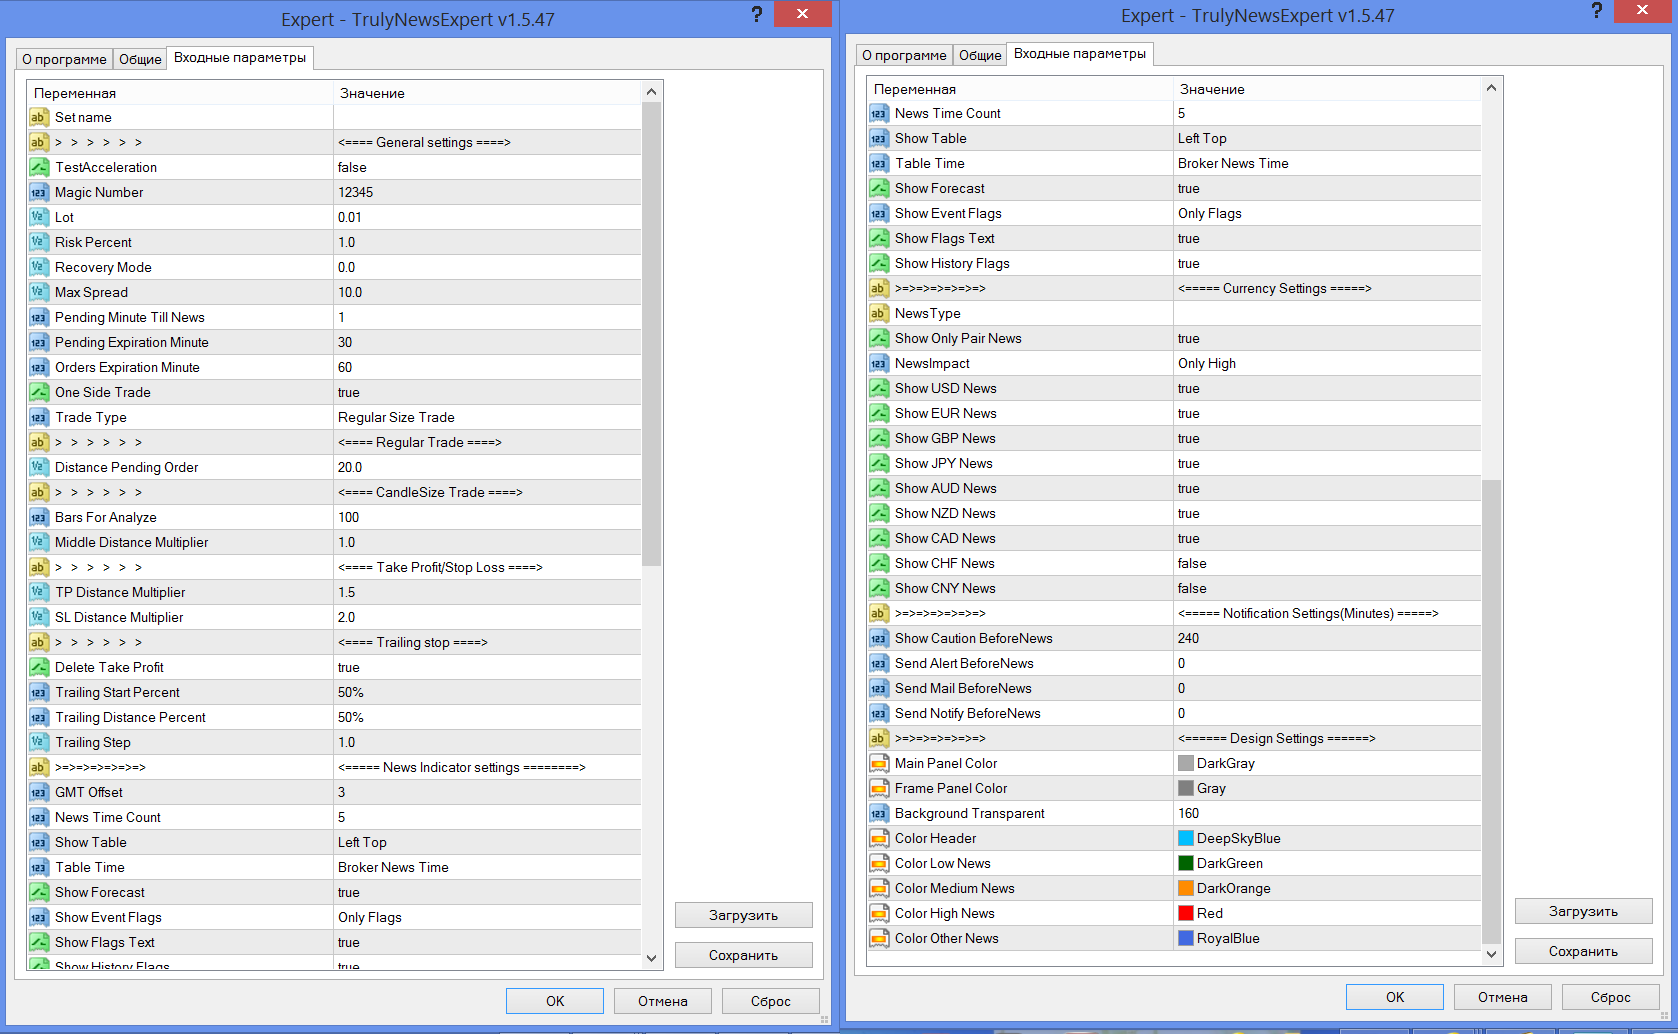
Task: Click the icon beside Show CNY News
Action: point(878,588)
